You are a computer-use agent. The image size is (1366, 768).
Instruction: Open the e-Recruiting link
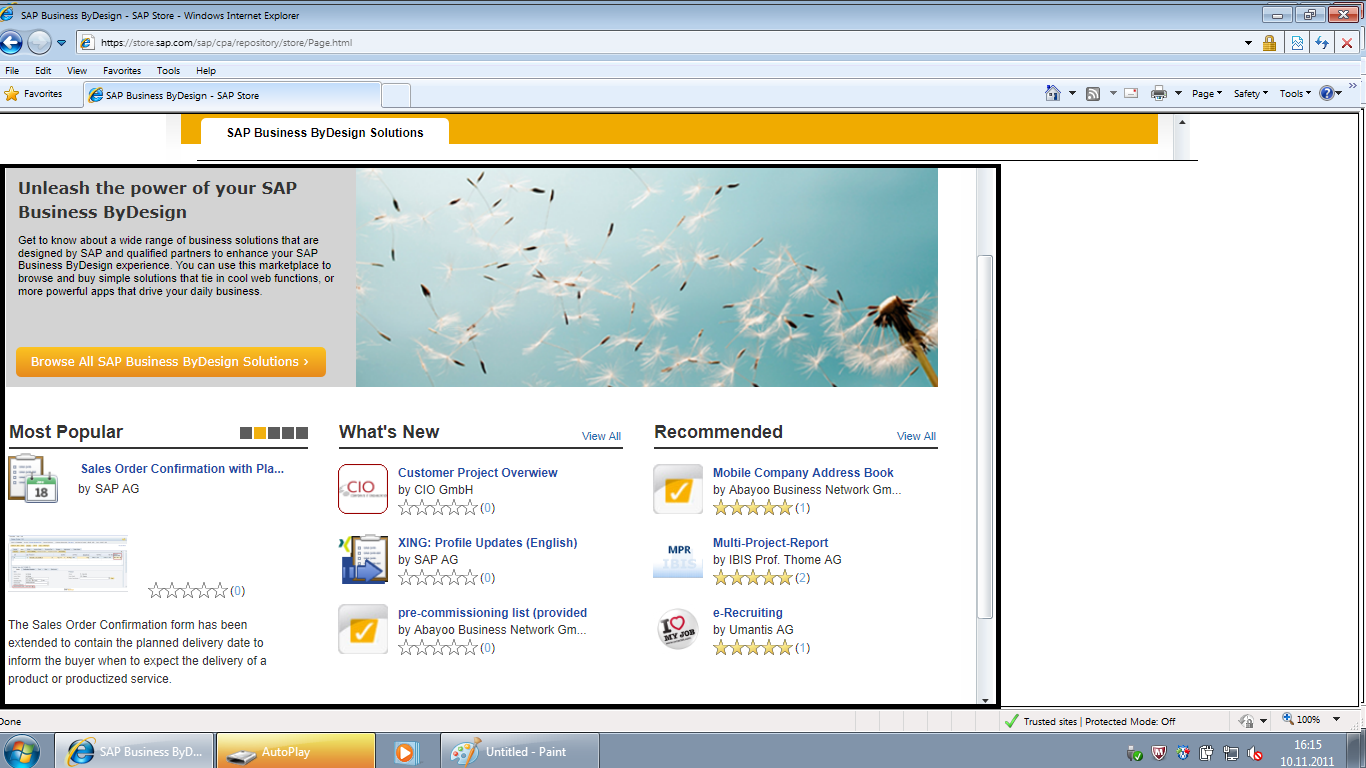pyautogui.click(x=747, y=613)
